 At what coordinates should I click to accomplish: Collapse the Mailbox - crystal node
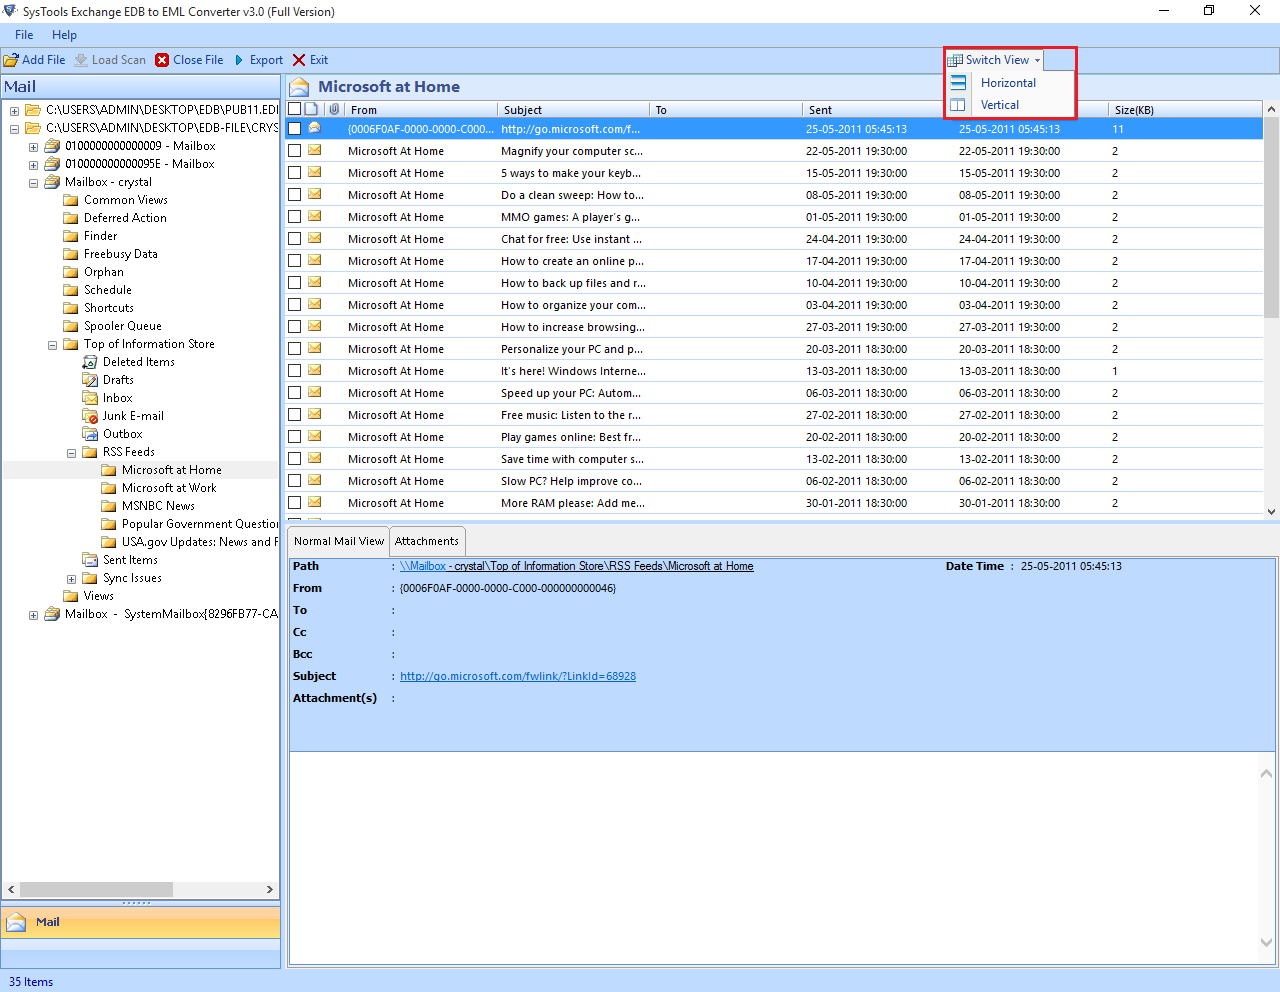pyautogui.click(x=33, y=183)
